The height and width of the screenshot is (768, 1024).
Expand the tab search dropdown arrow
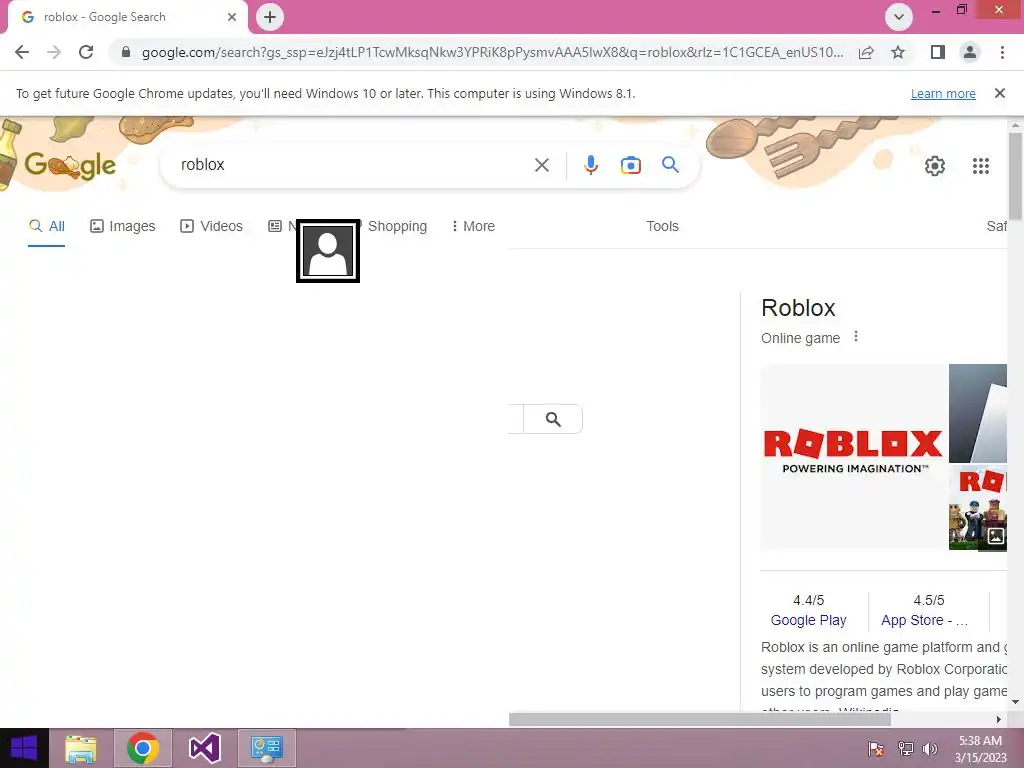pos(899,17)
